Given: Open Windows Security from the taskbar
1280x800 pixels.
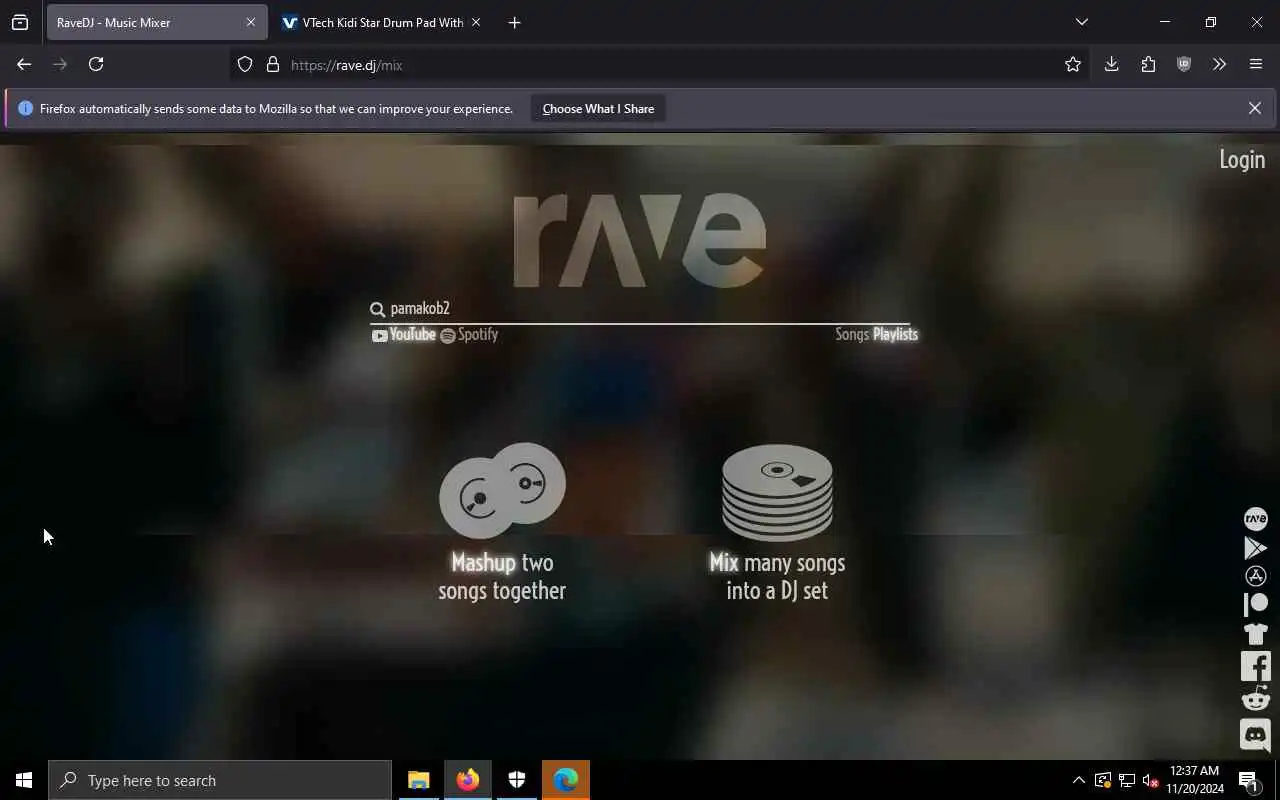Looking at the screenshot, I should point(517,780).
